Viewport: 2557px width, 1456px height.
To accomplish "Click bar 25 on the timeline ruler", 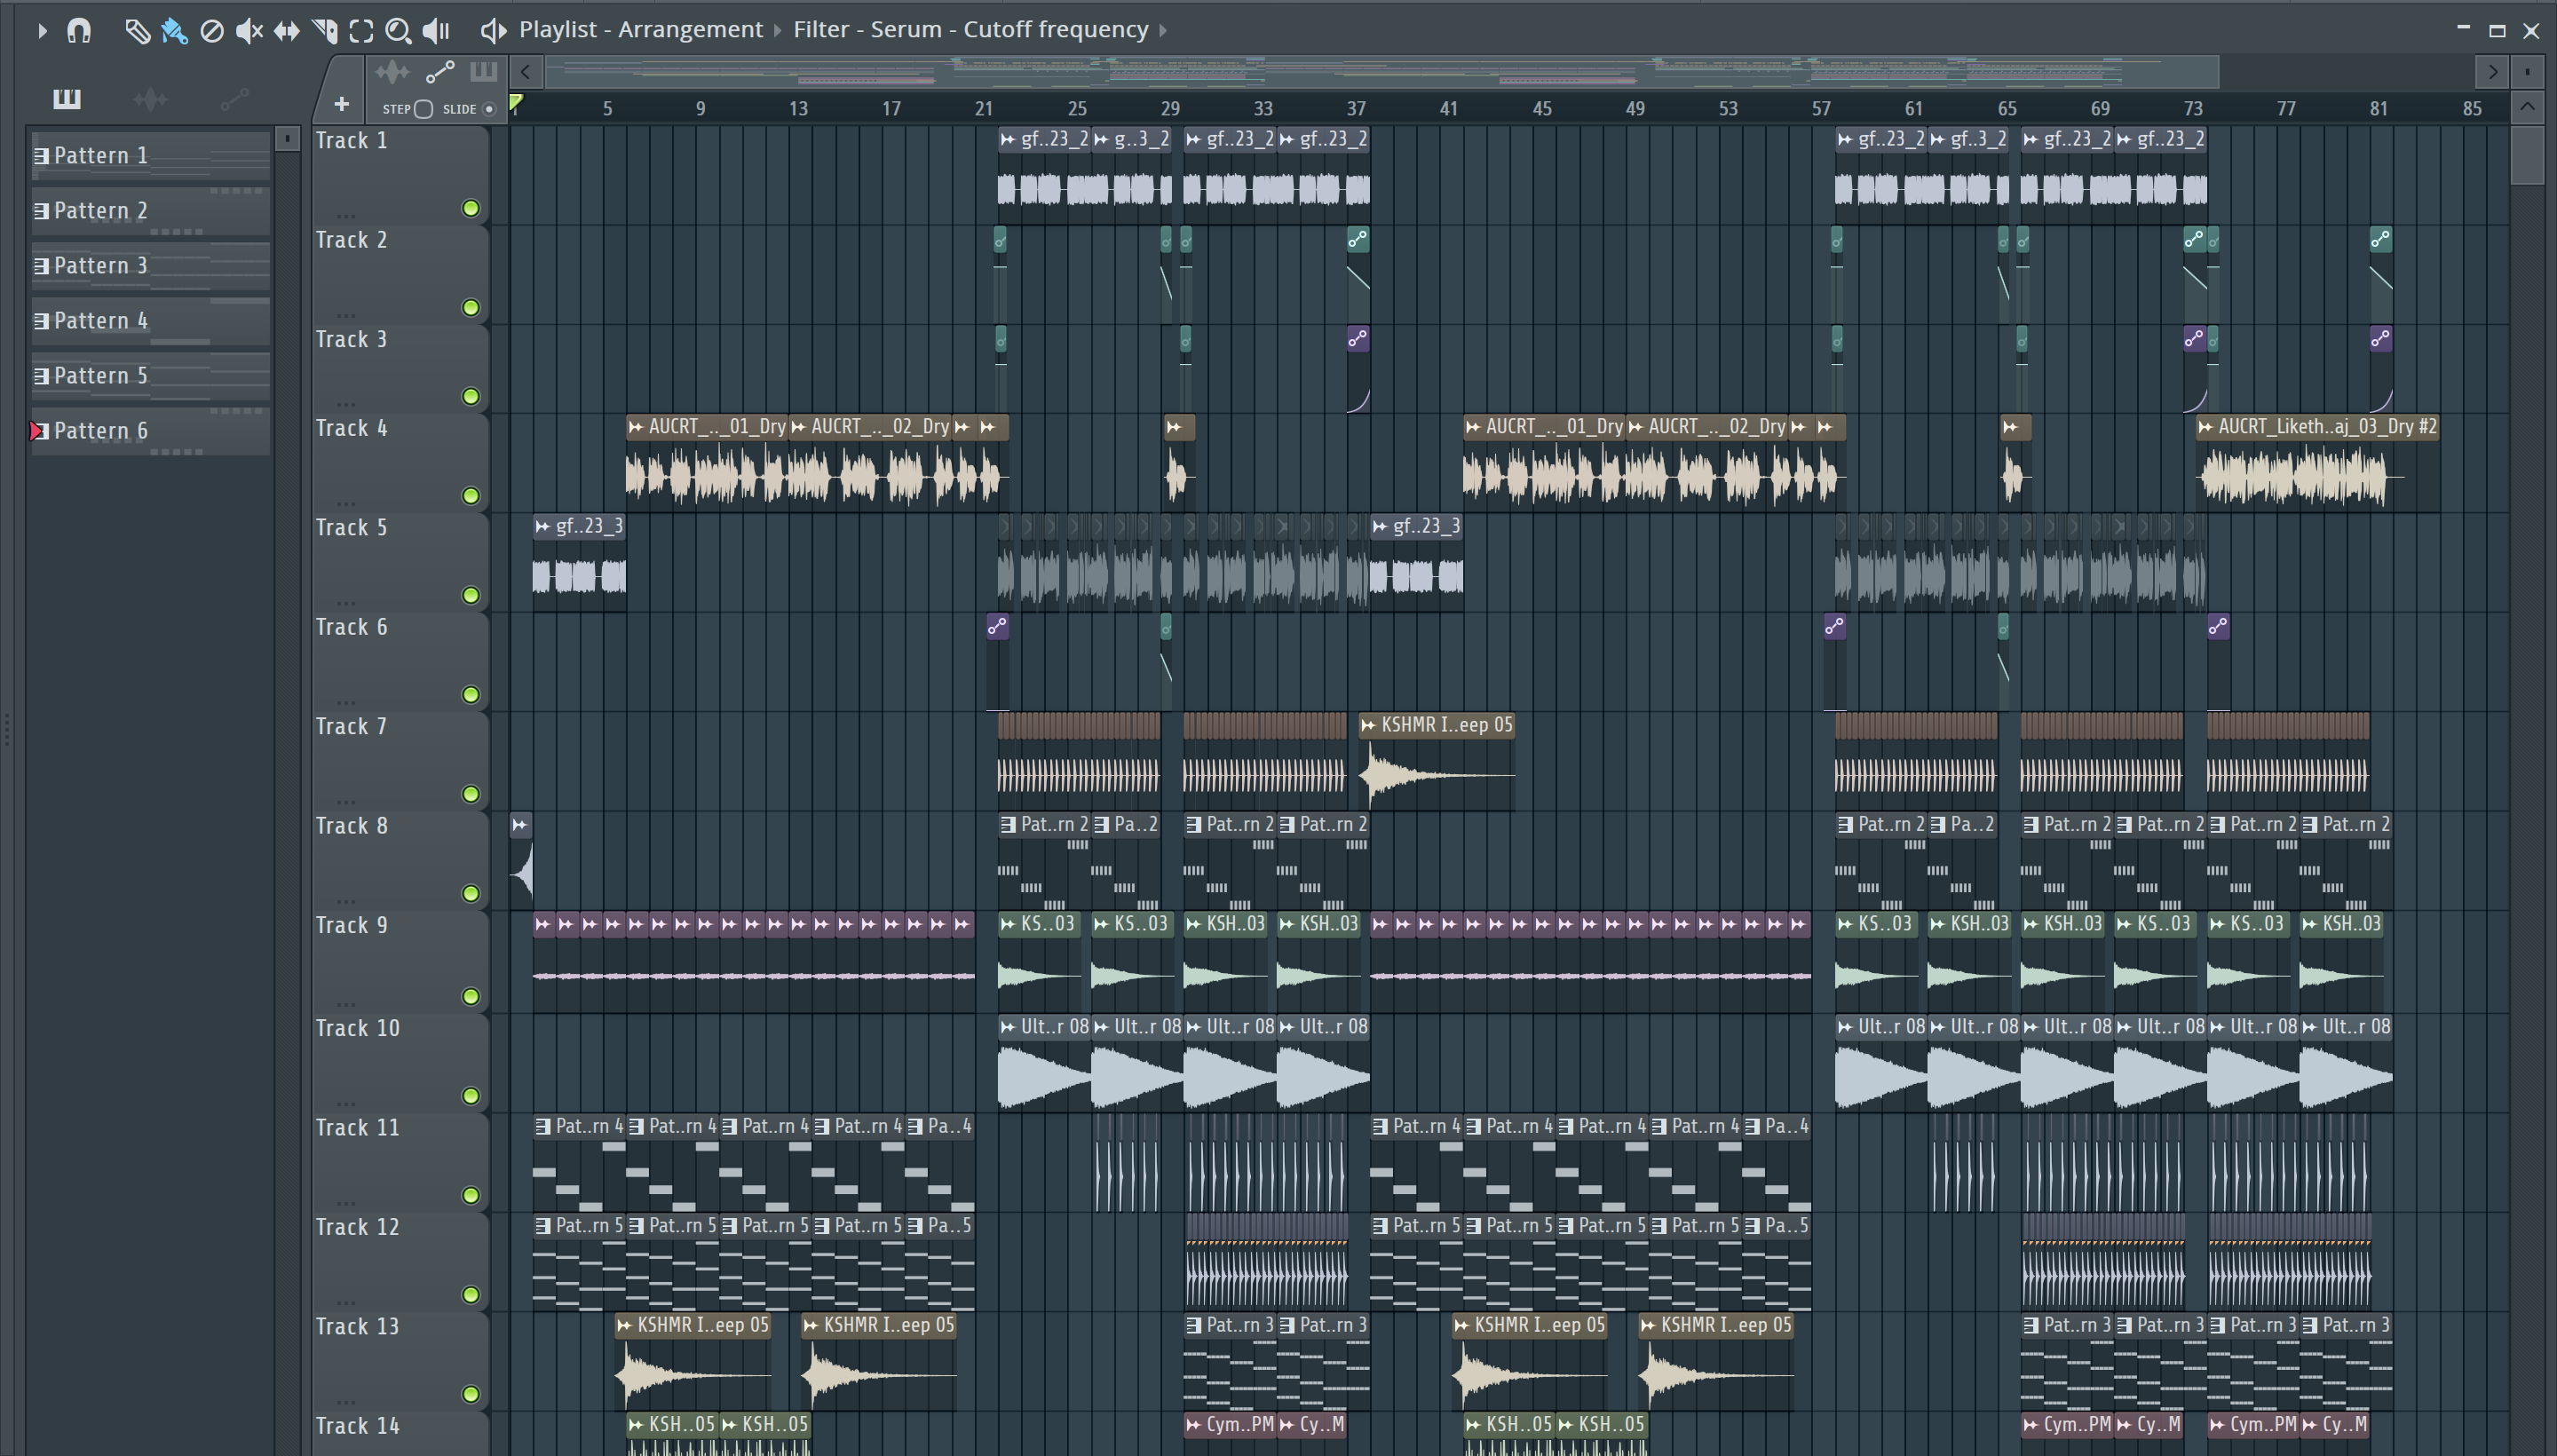I will (x=1077, y=108).
